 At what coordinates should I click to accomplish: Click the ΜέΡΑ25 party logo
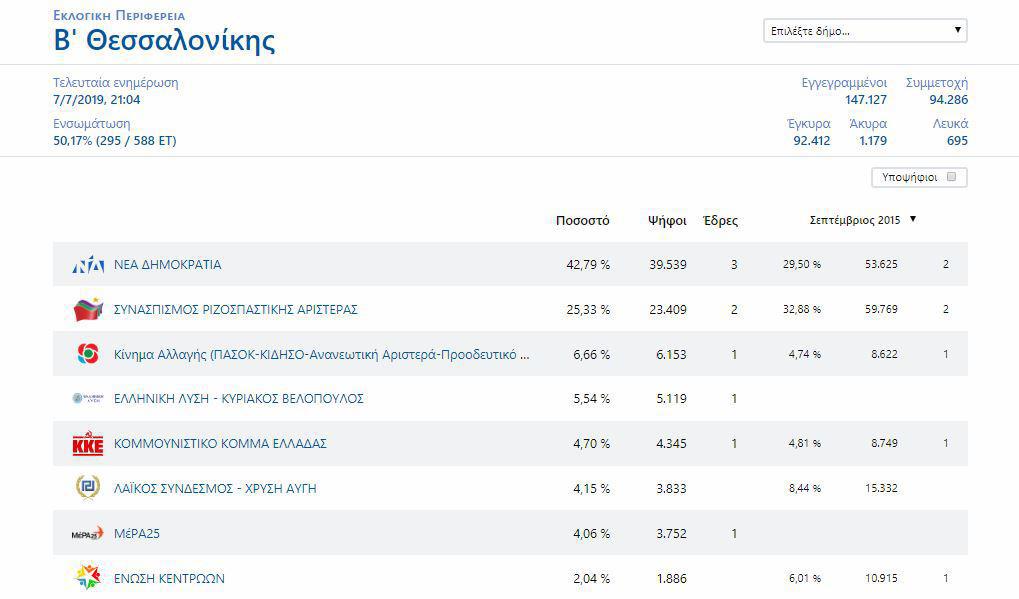coord(88,534)
